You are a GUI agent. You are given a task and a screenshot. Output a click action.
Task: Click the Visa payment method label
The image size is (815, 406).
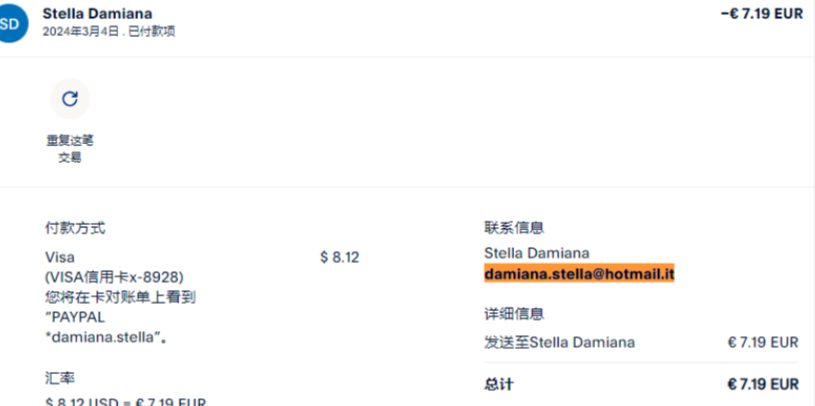[x=60, y=257]
